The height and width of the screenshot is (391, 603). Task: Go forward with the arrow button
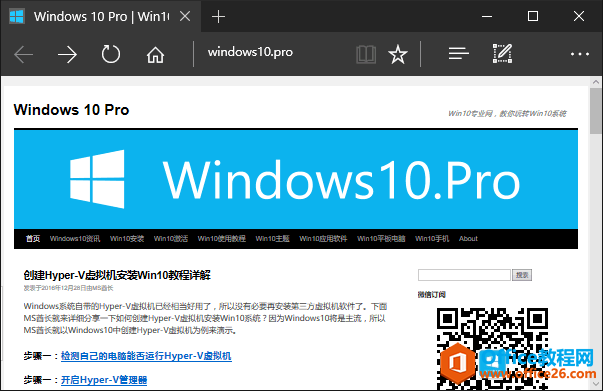(67, 54)
